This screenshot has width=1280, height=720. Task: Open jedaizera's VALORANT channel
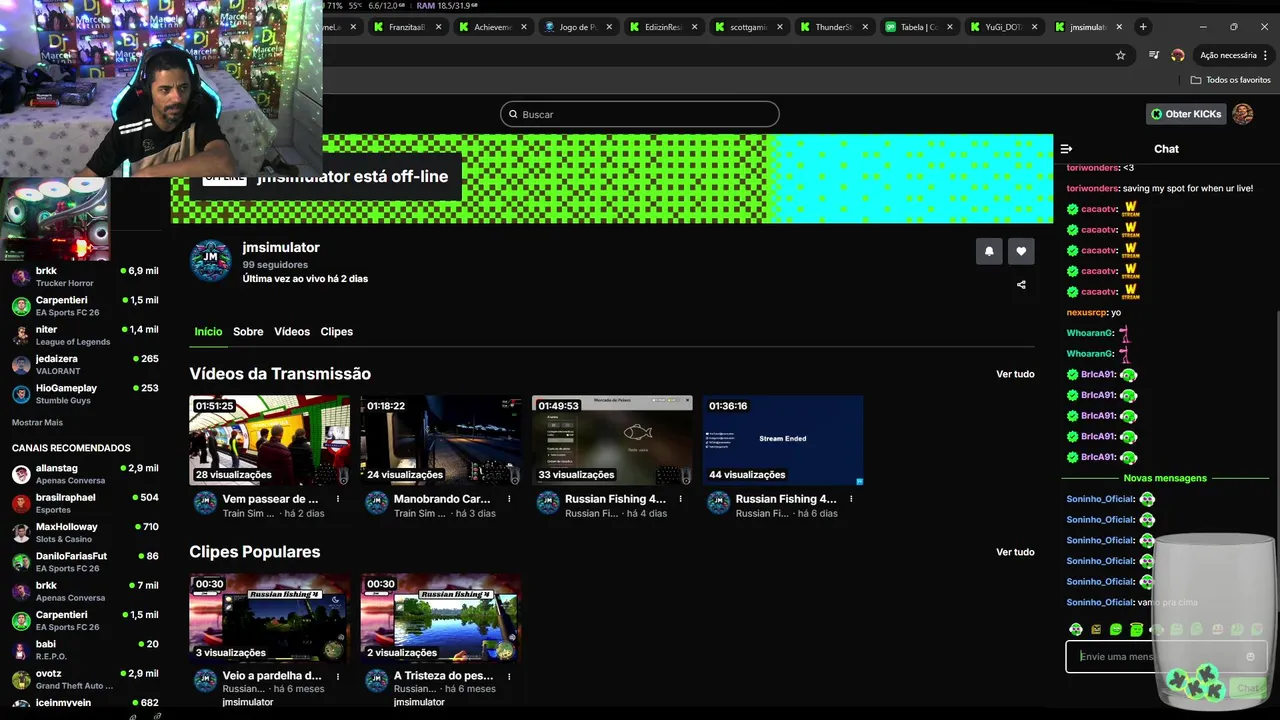85,365
